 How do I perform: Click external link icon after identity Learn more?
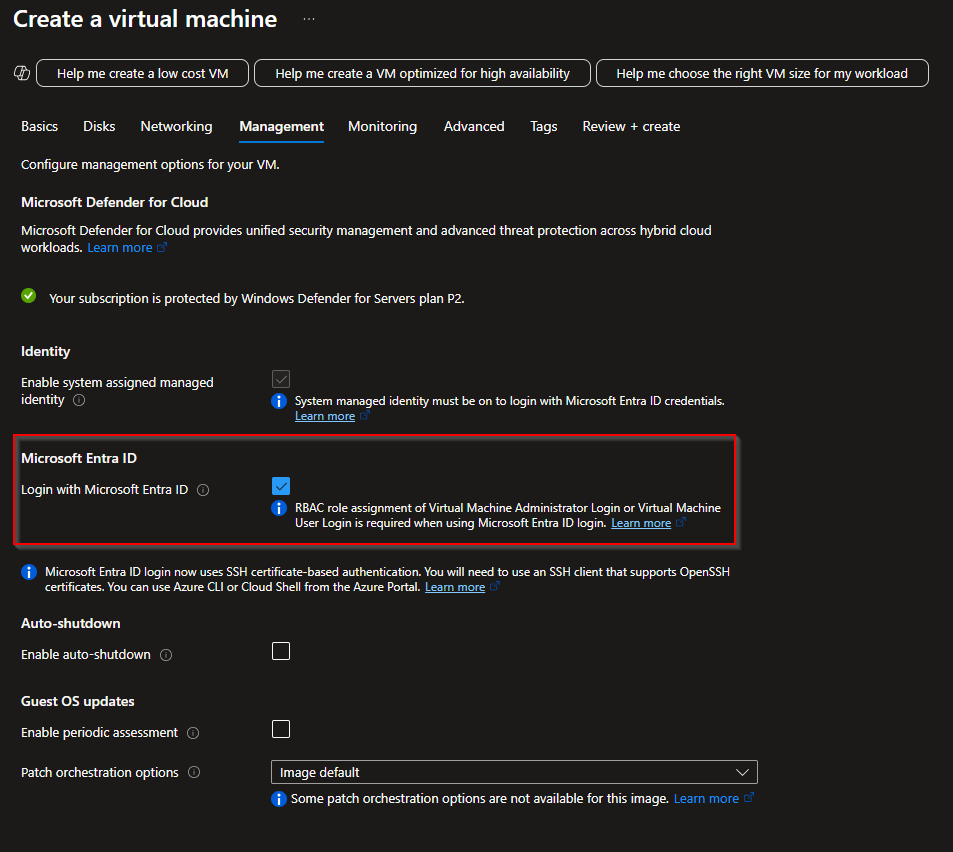[365, 416]
